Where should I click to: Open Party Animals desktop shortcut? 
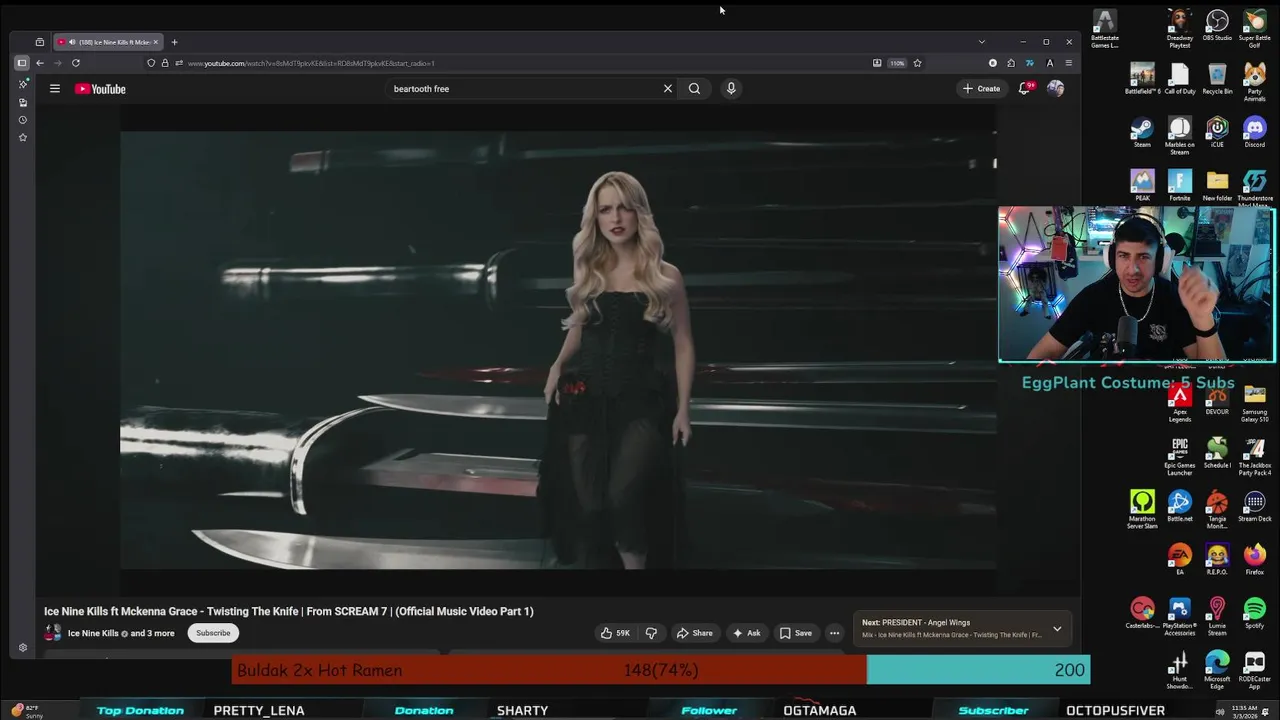tap(1255, 82)
